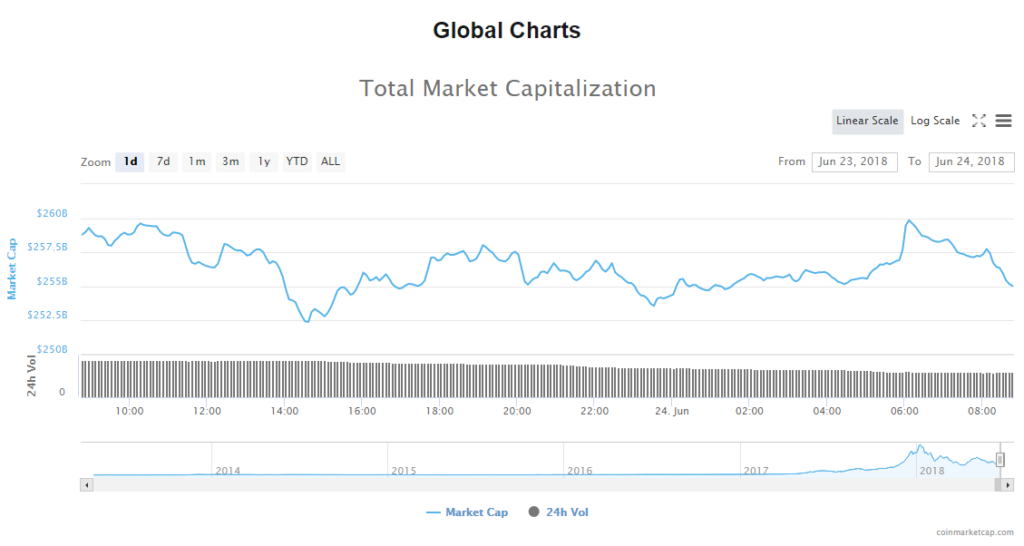Viewport: 1024px width, 546px height.
Task: Click the navigator scrollbar track
Action: 540,484
